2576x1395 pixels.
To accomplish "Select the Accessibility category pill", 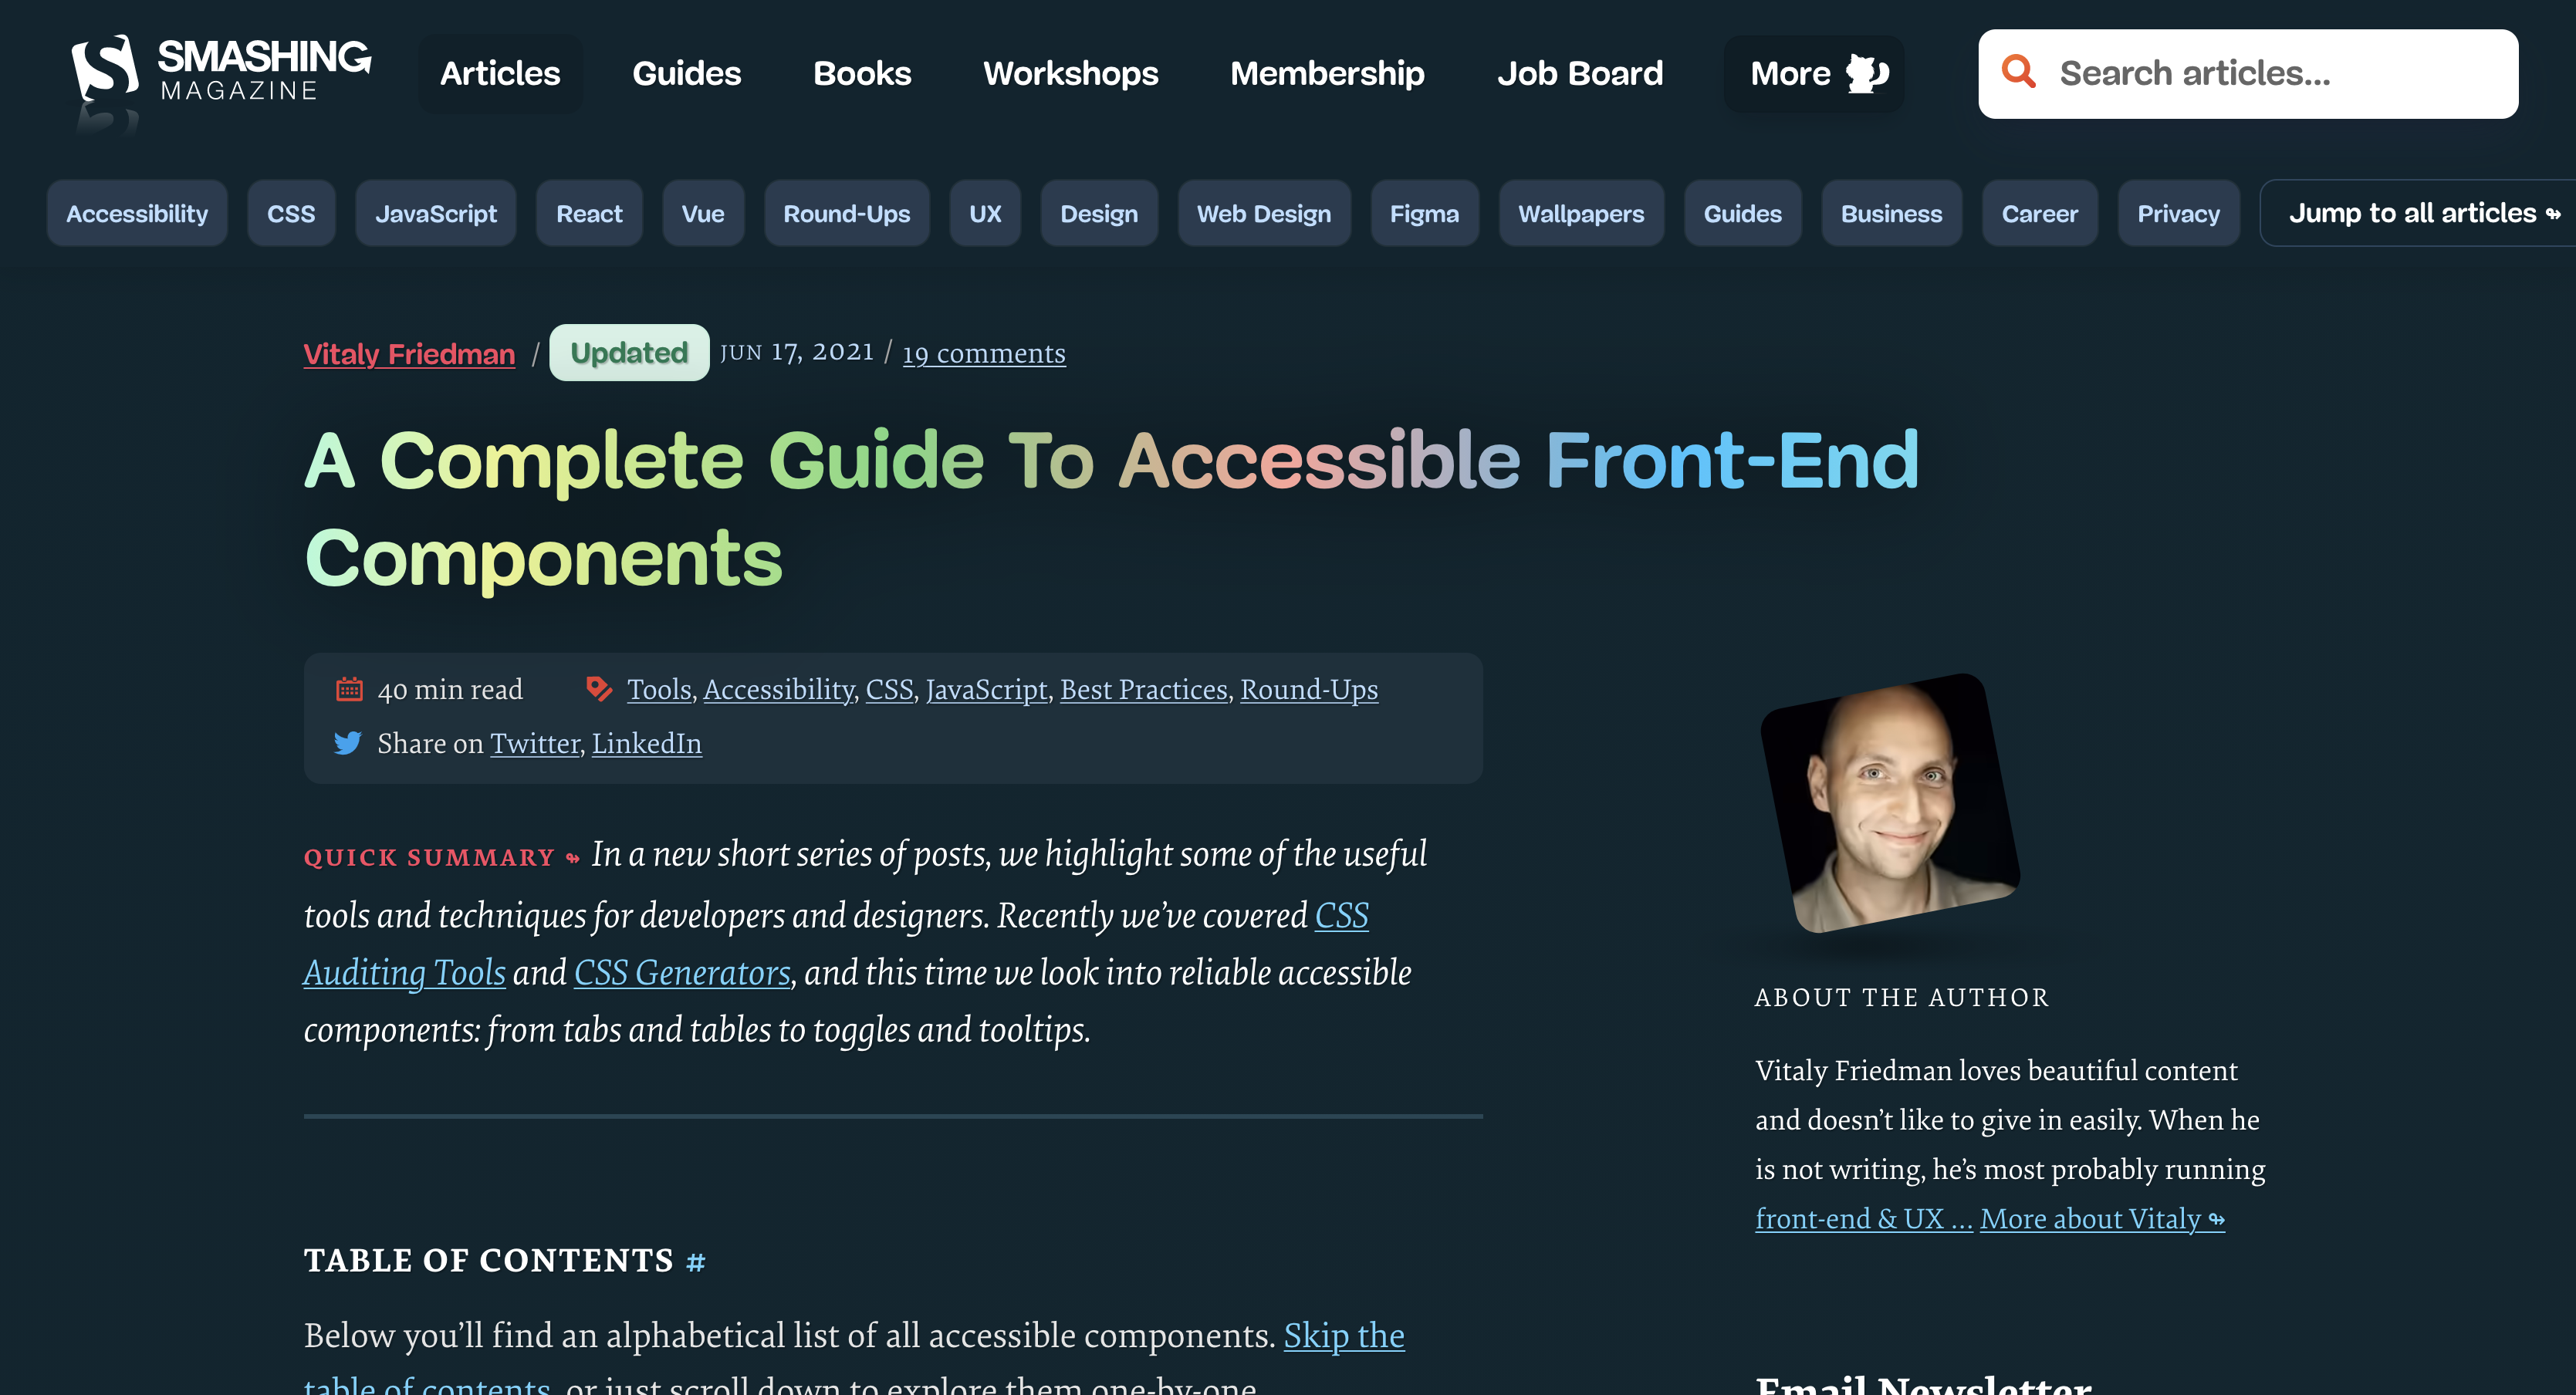I will pos(137,213).
